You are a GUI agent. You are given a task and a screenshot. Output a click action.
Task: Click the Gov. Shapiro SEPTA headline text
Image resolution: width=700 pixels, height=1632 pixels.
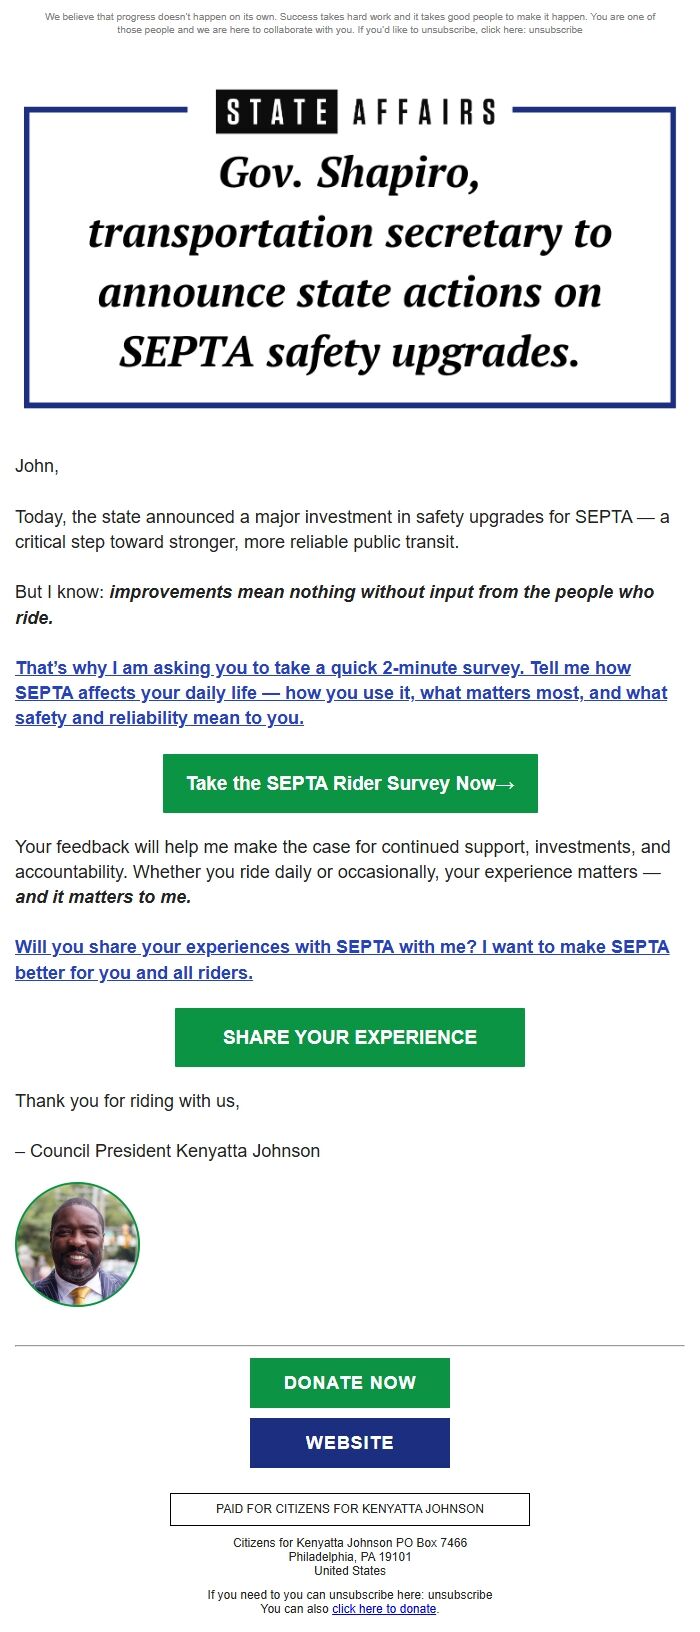350,263
